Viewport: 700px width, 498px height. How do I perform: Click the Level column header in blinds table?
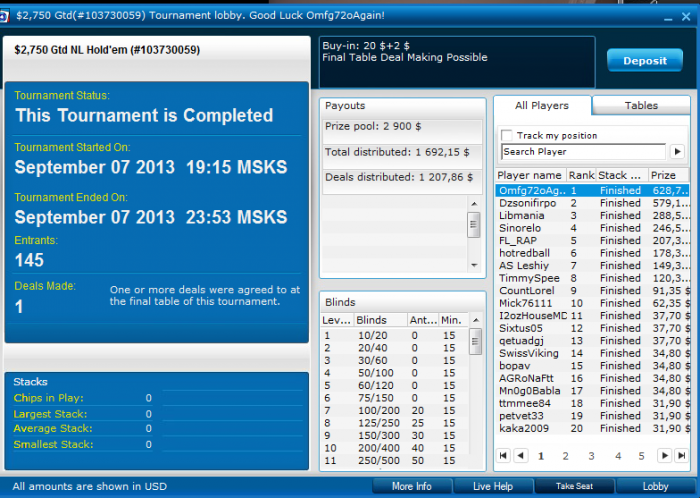(x=337, y=320)
